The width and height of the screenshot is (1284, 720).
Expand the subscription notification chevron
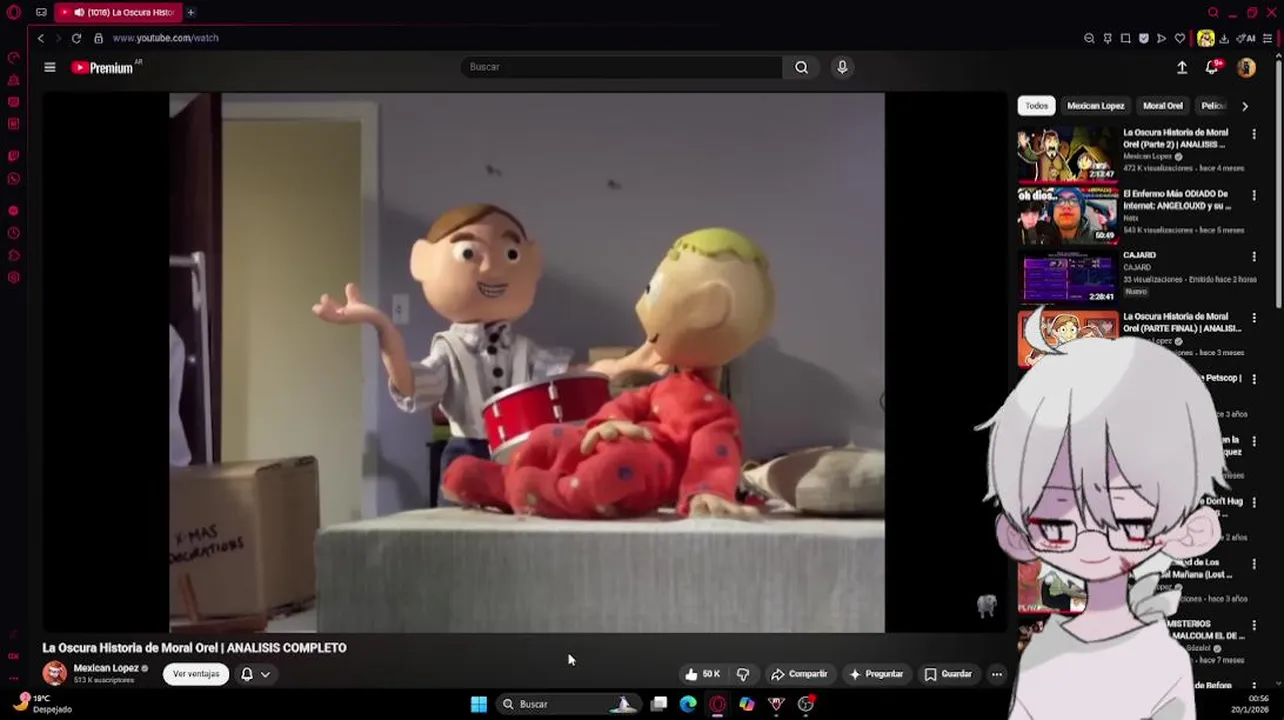tap(265, 674)
